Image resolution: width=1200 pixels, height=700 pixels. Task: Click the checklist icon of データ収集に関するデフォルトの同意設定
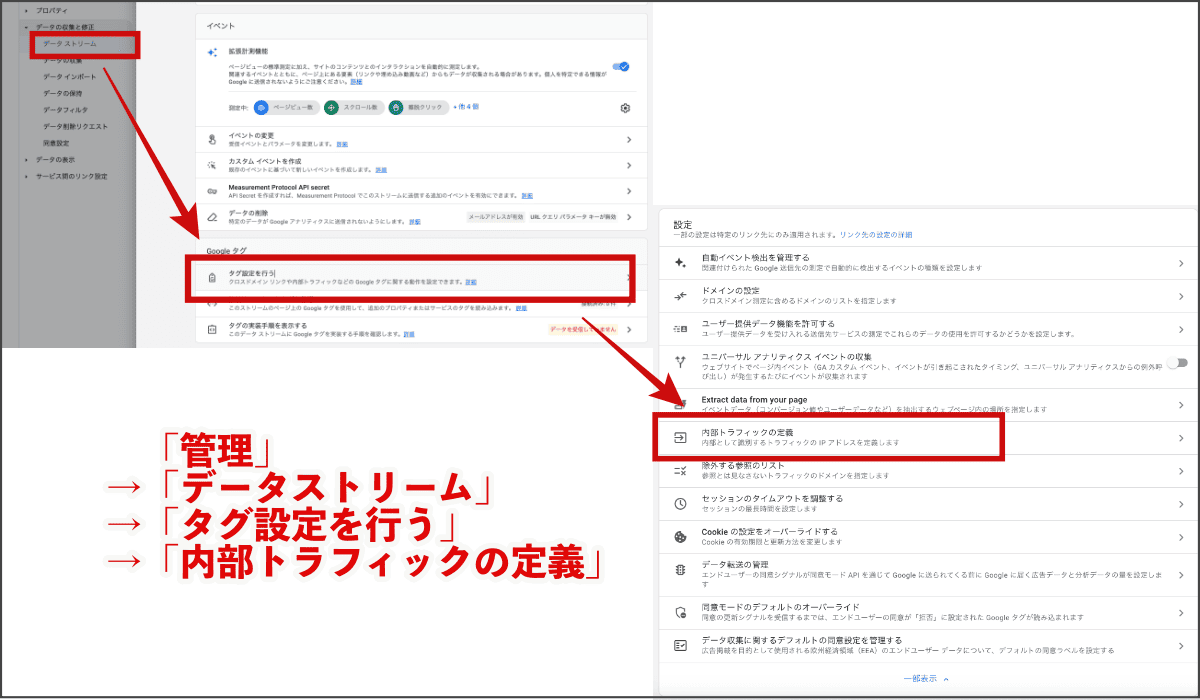click(680, 645)
